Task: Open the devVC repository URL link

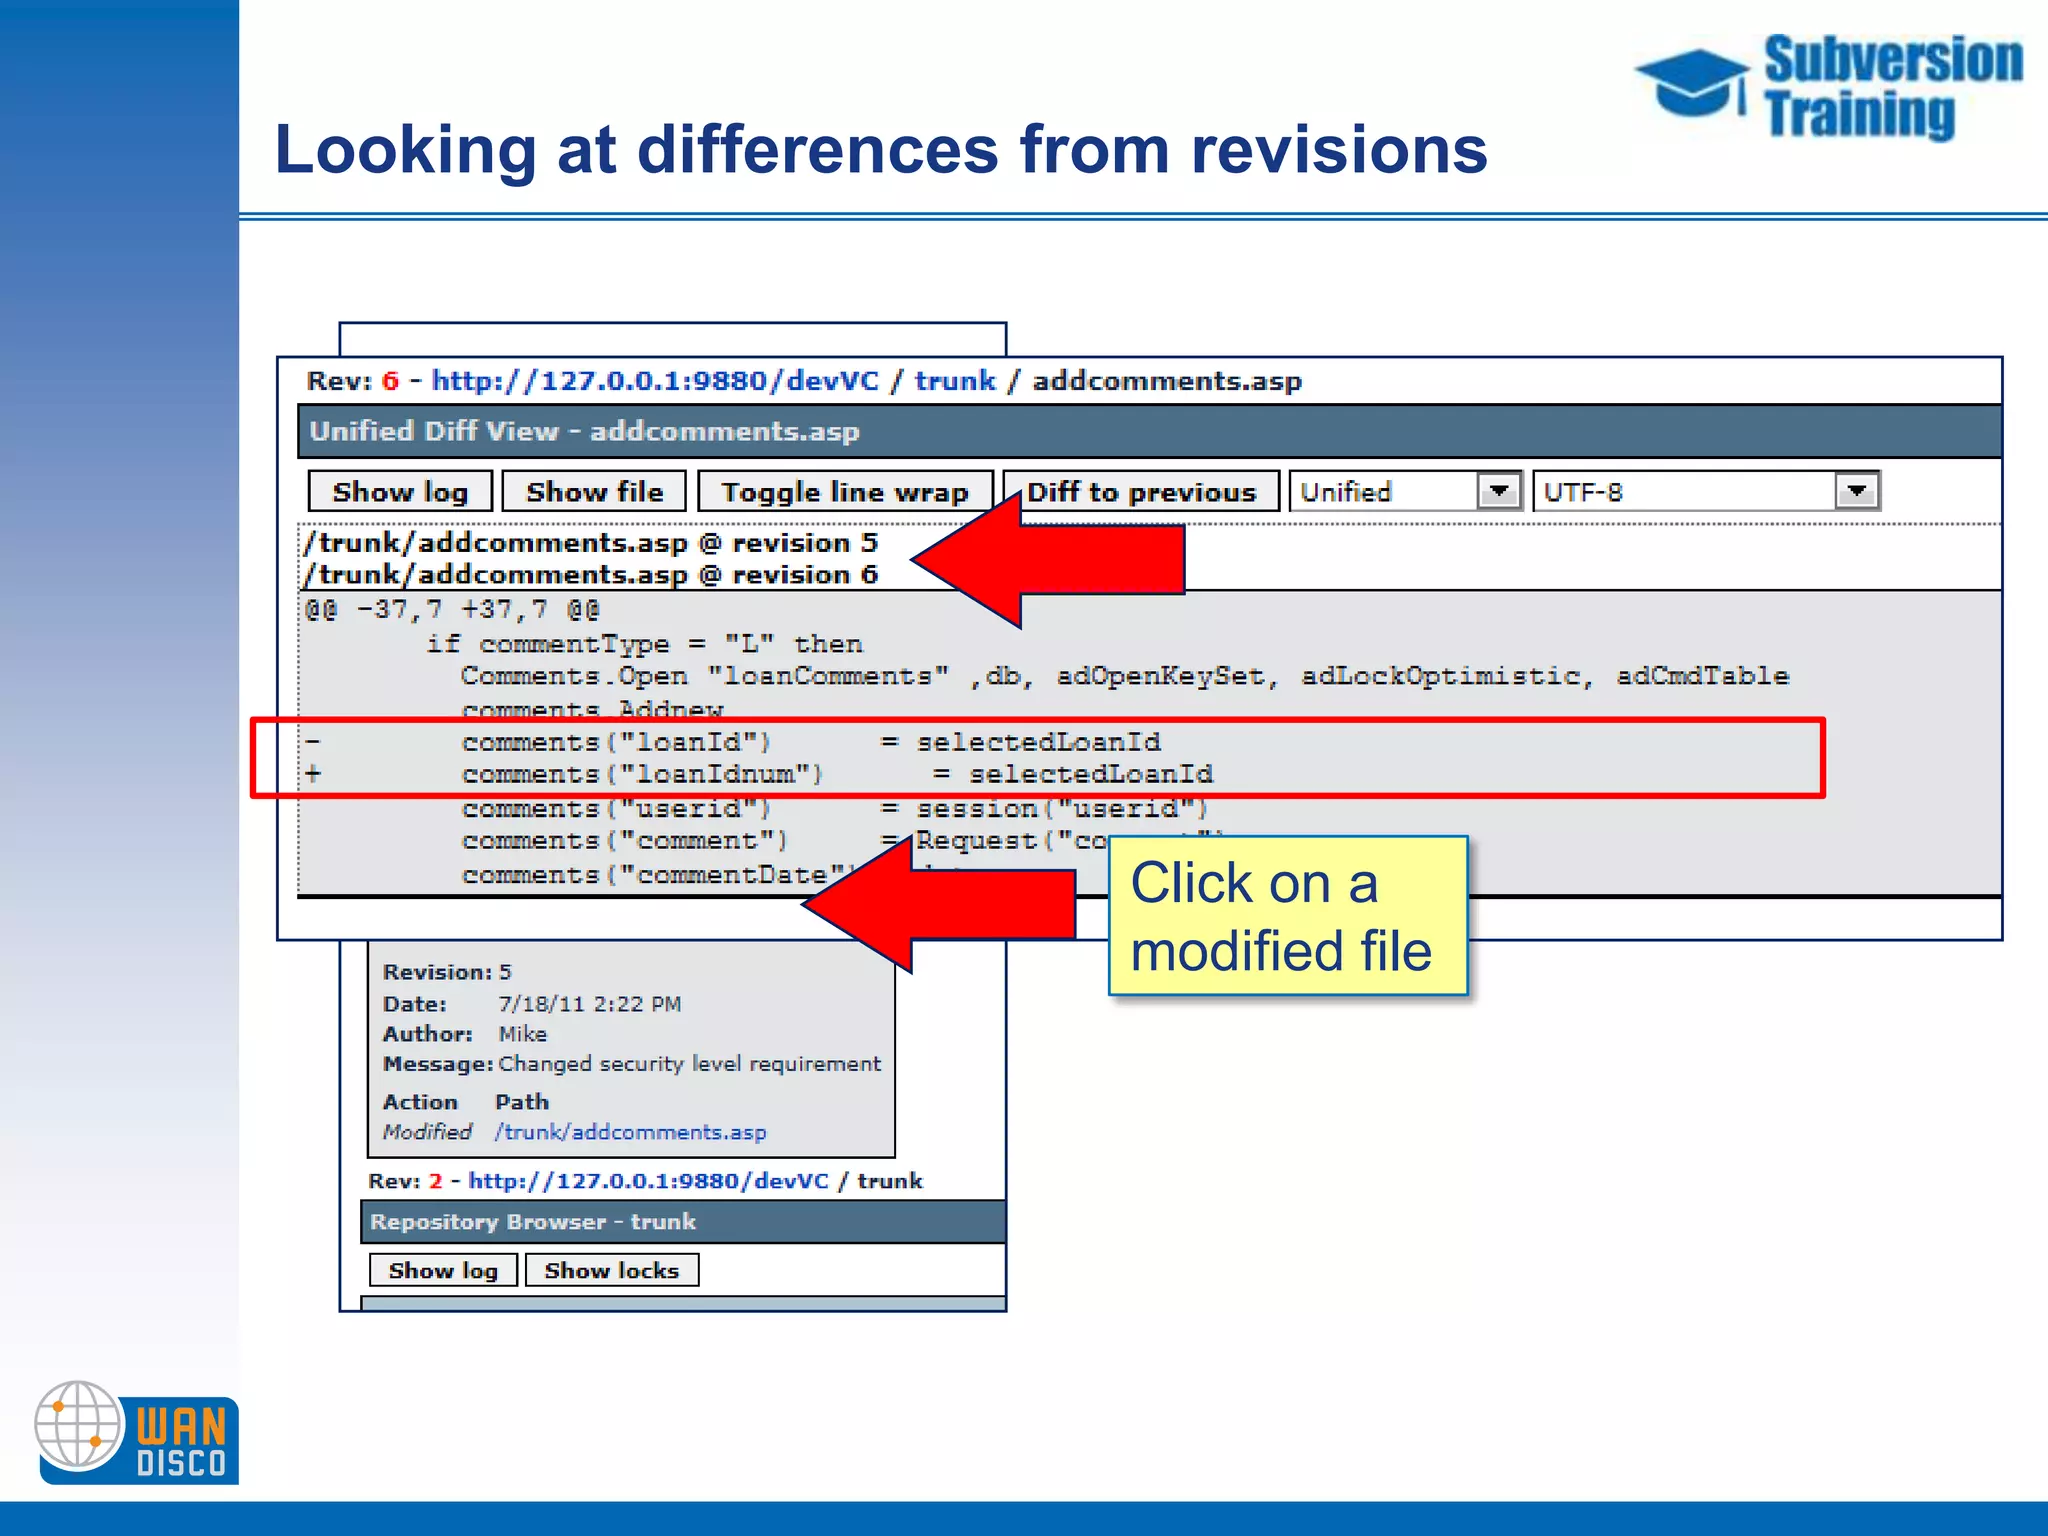Action: [x=655, y=381]
